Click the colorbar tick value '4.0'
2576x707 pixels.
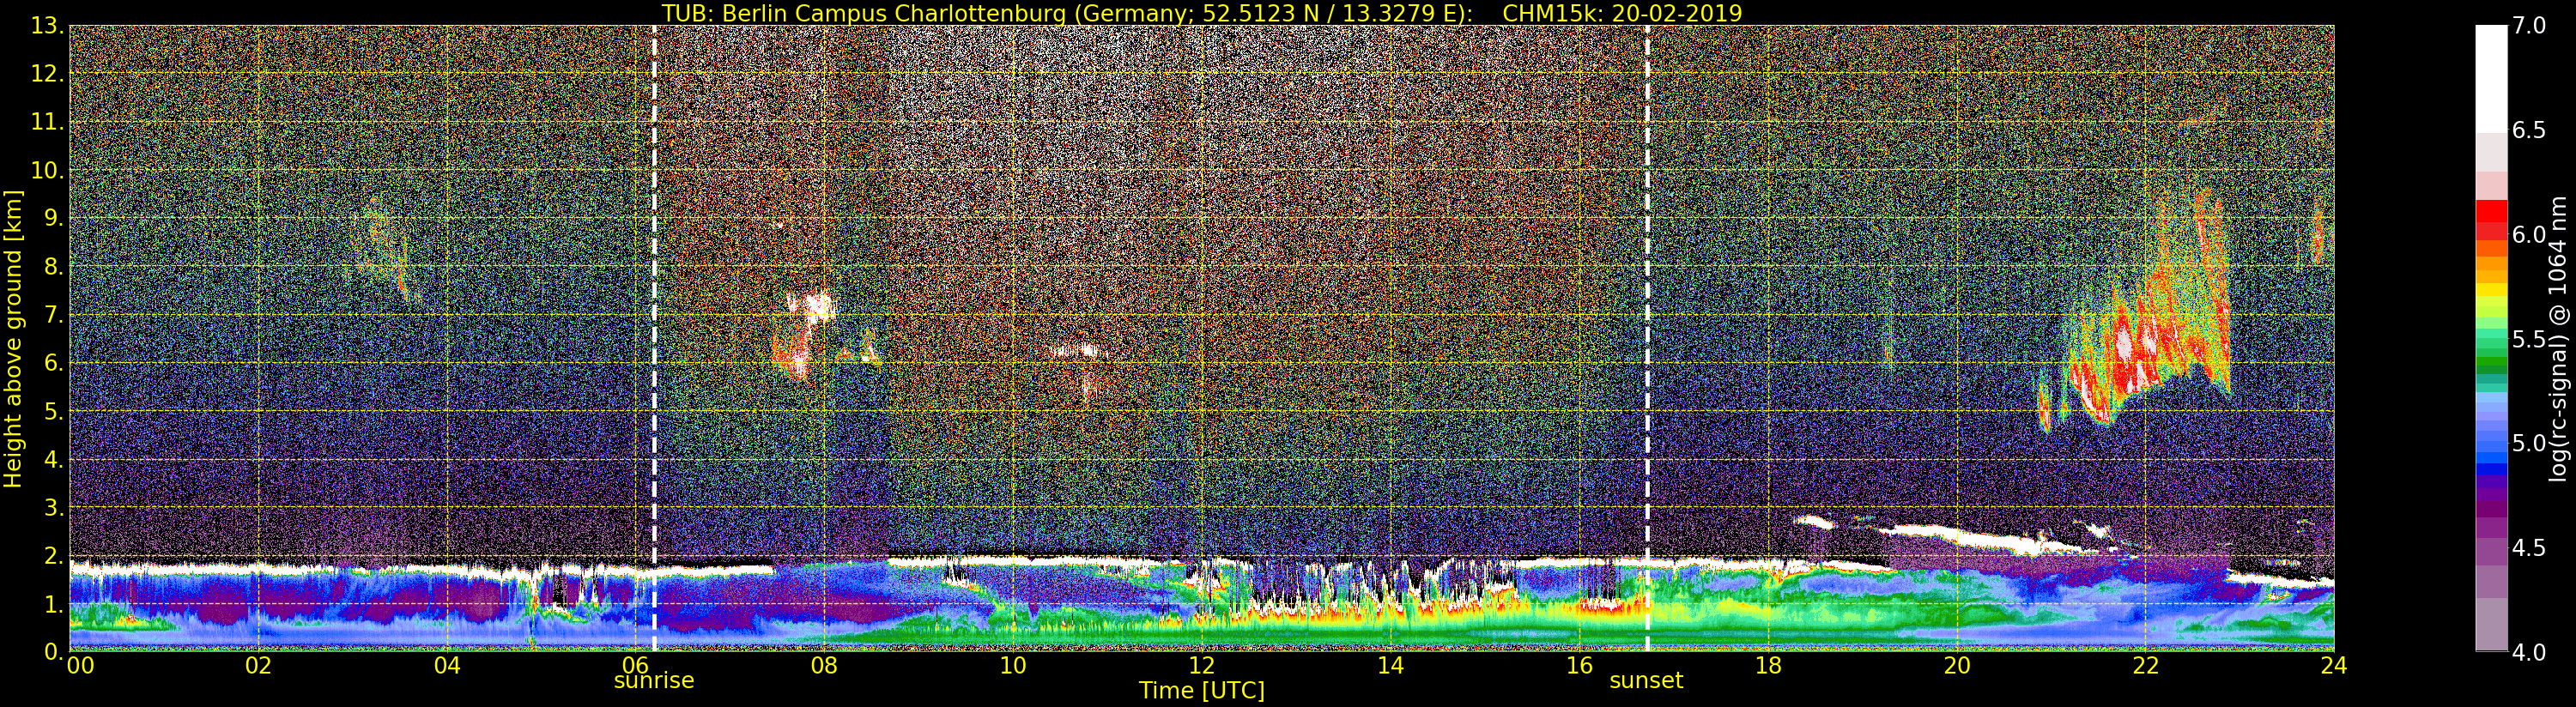(2530, 652)
